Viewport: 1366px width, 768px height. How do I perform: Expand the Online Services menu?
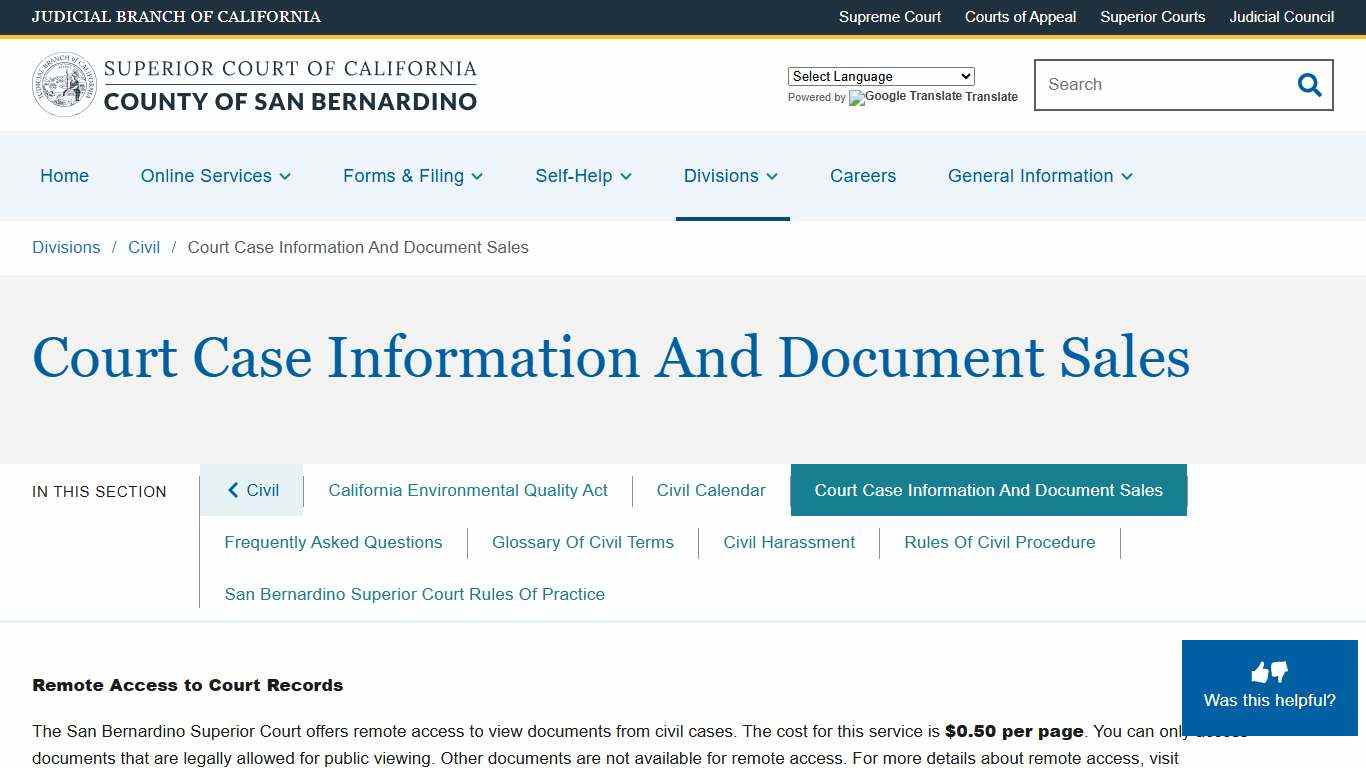[x=215, y=176]
